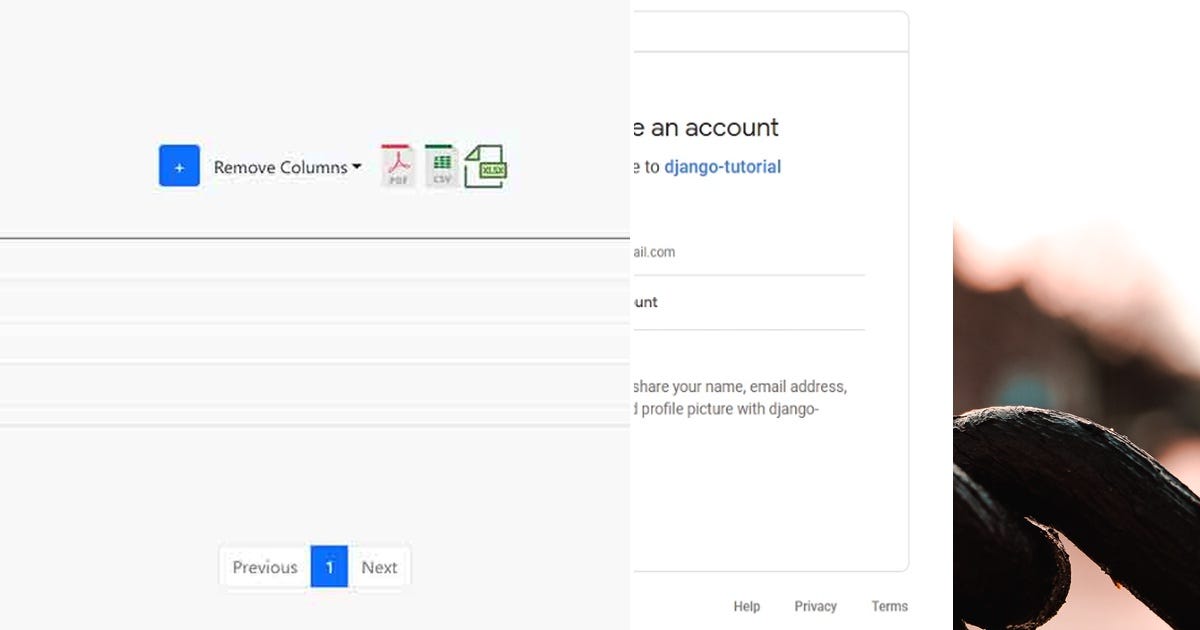The height and width of the screenshot is (630, 1200).
Task: Select page 1 in the pagination bar
Action: click(329, 567)
